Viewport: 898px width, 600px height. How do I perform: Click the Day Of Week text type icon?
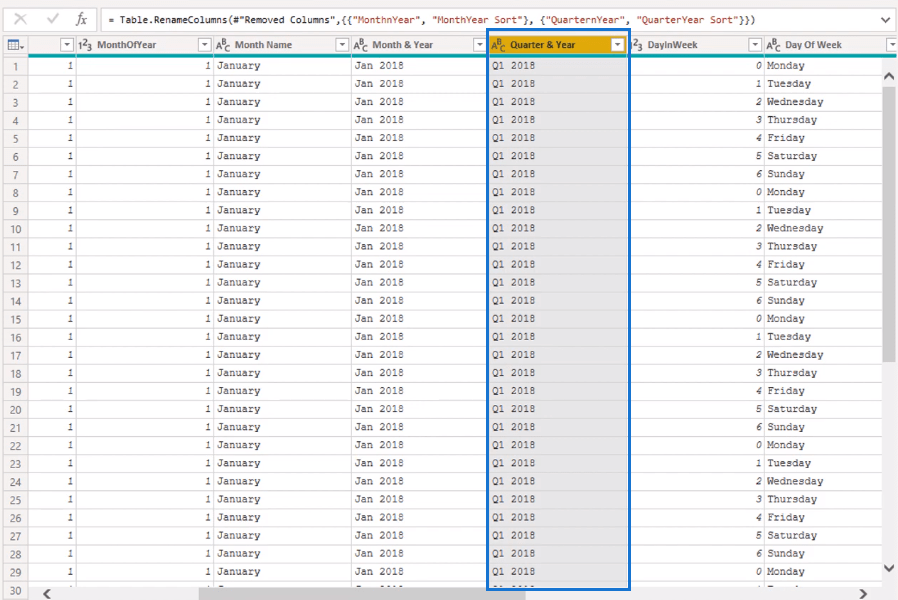[x=773, y=45]
